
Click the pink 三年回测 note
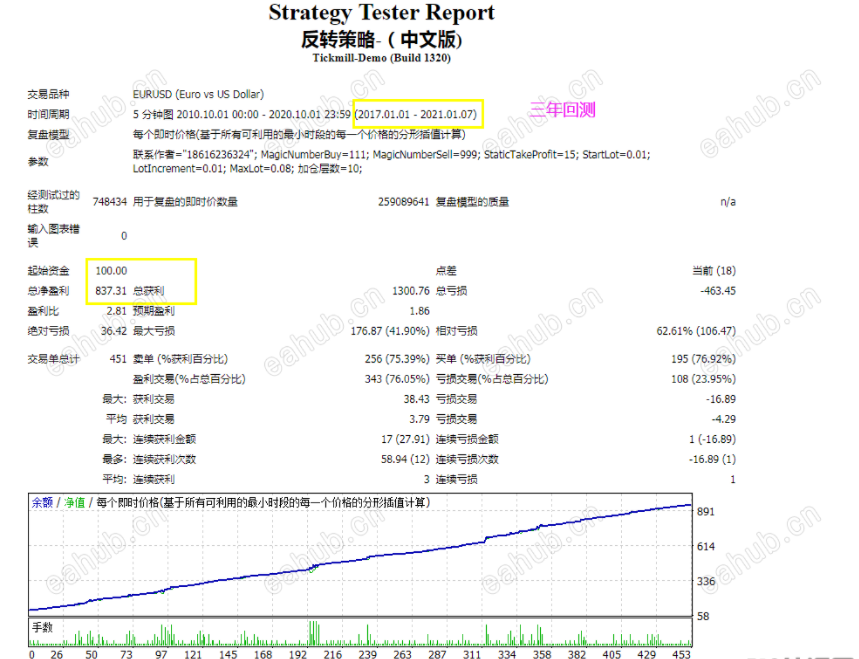tap(562, 110)
